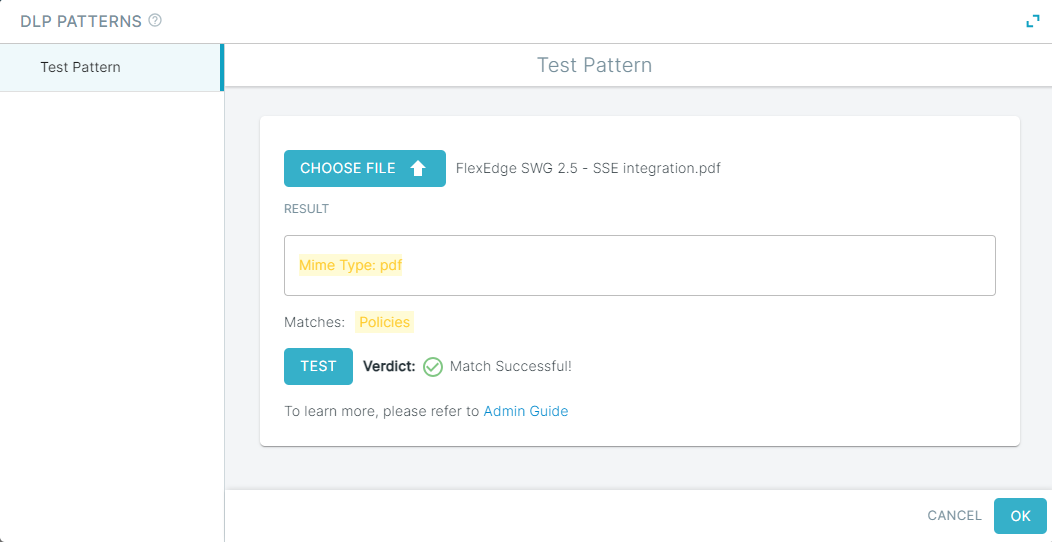Click the Policies match tag
1052x542 pixels.
click(x=384, y=322)
